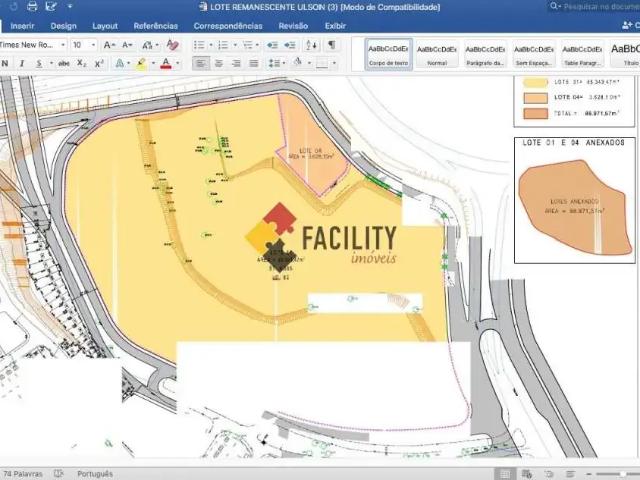Click the numbered list icon

point(223,45)
